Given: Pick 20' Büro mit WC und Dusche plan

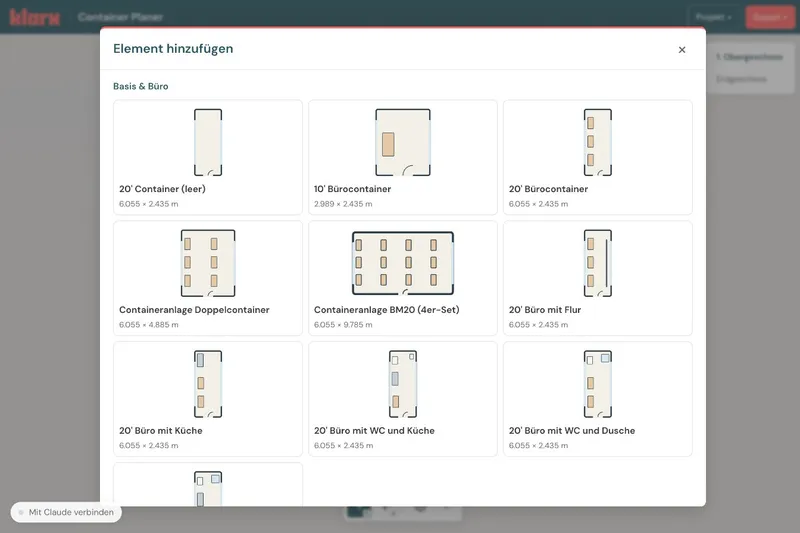Looking at the screenshot, I should coord(598,384).
